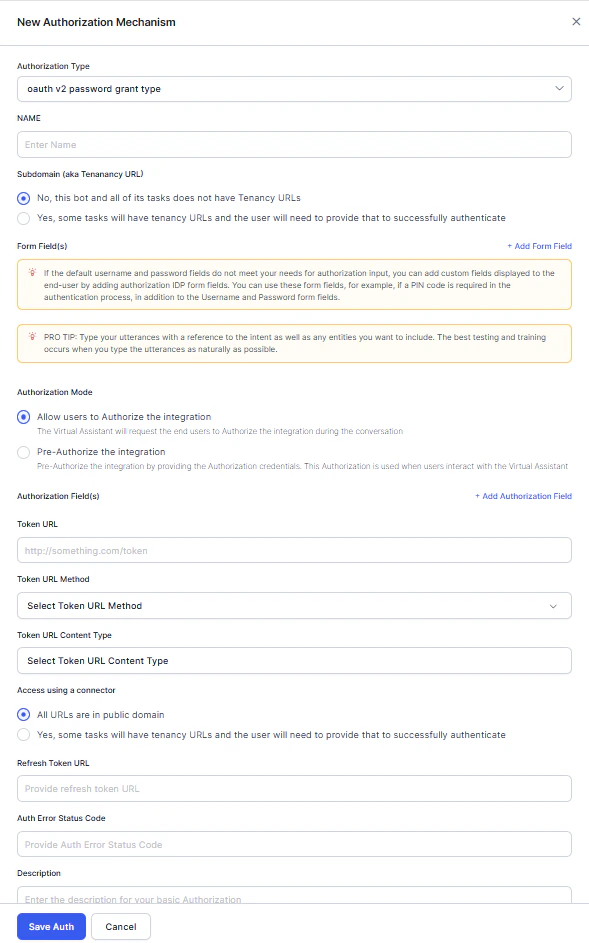Click the Add Authorization Field link
Viewport: 589px width, 943px height.
pos(525,496)
